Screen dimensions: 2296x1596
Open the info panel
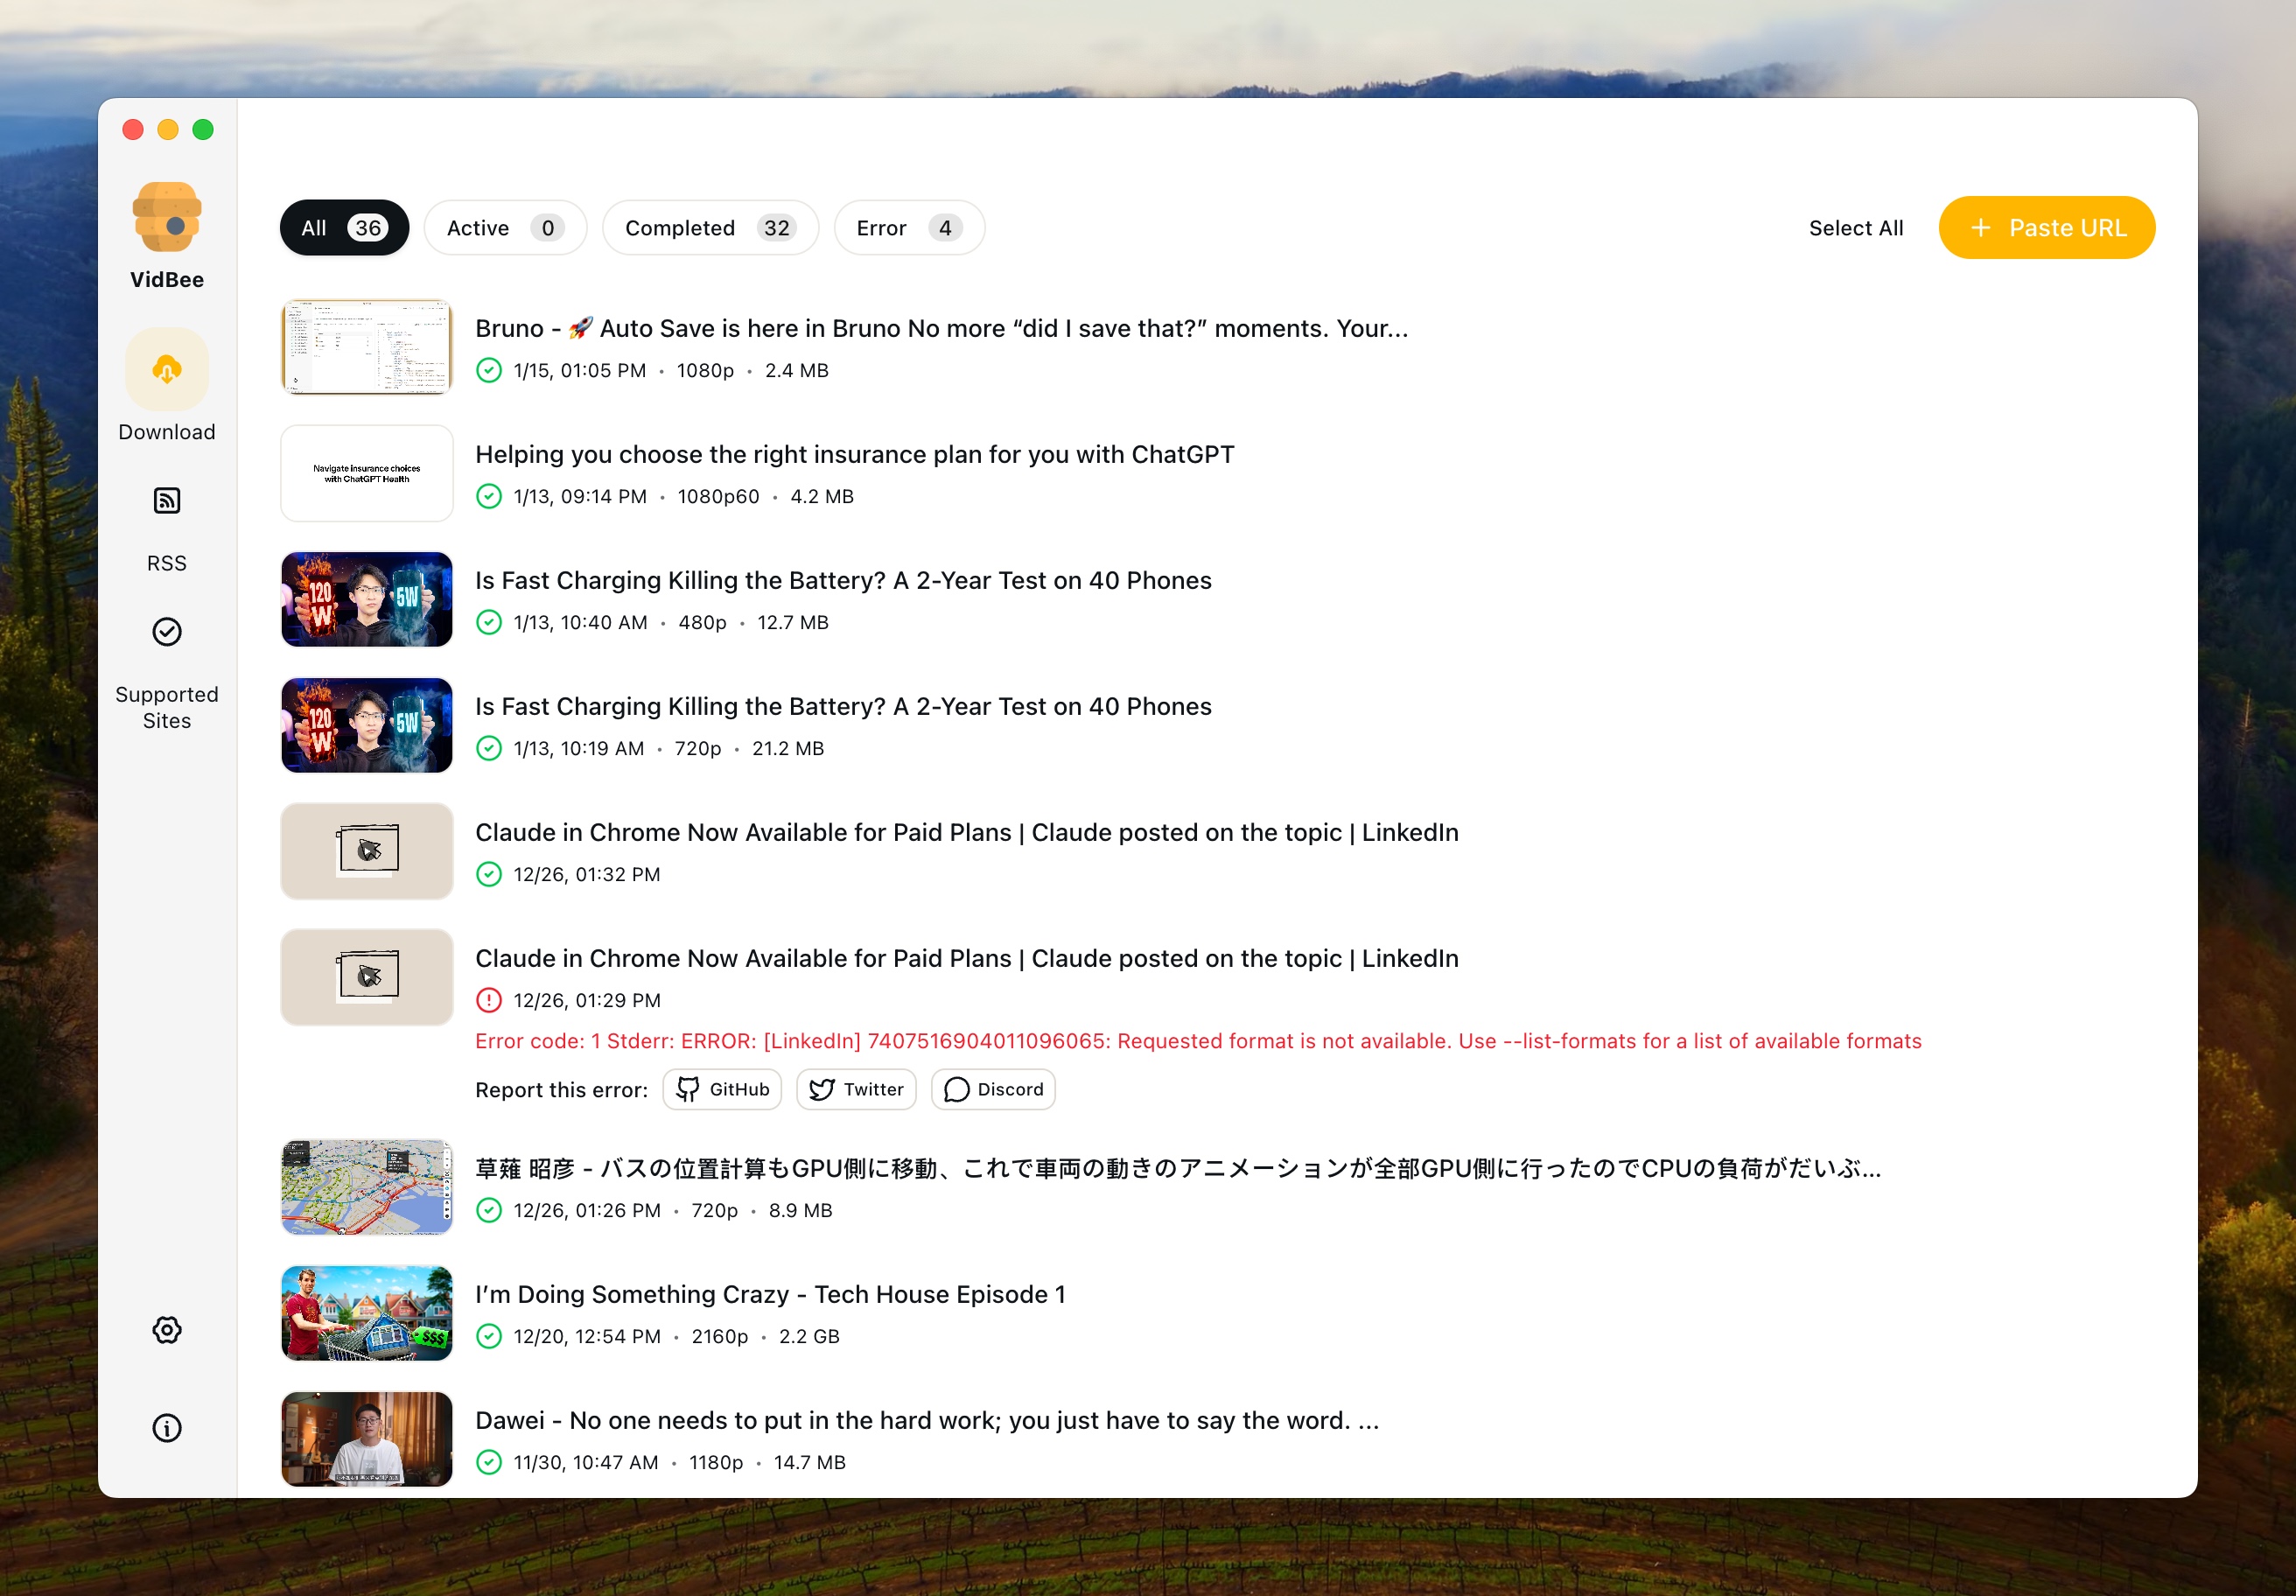tap(167, 1428)
